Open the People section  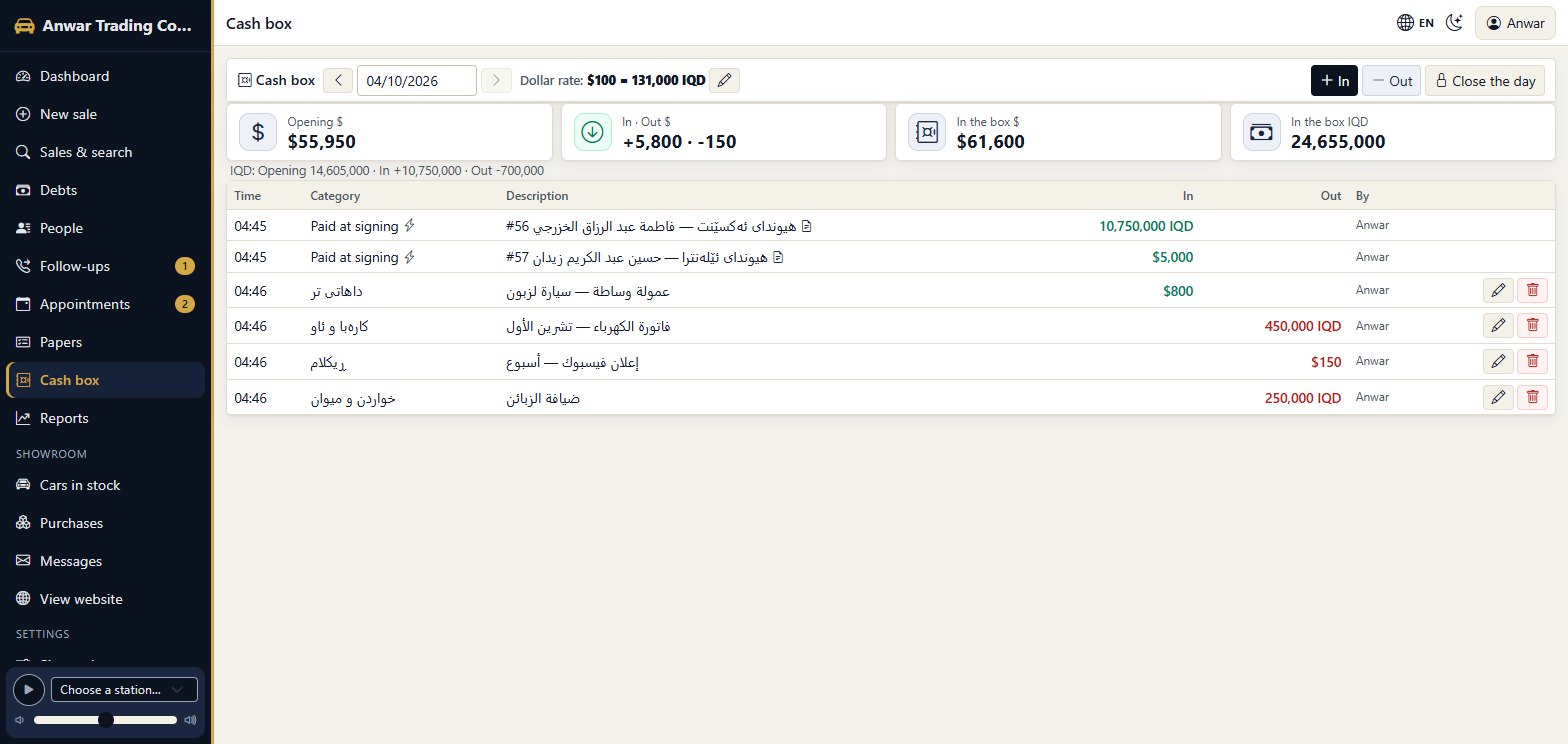pyautogui.click(x=106, y=228)
